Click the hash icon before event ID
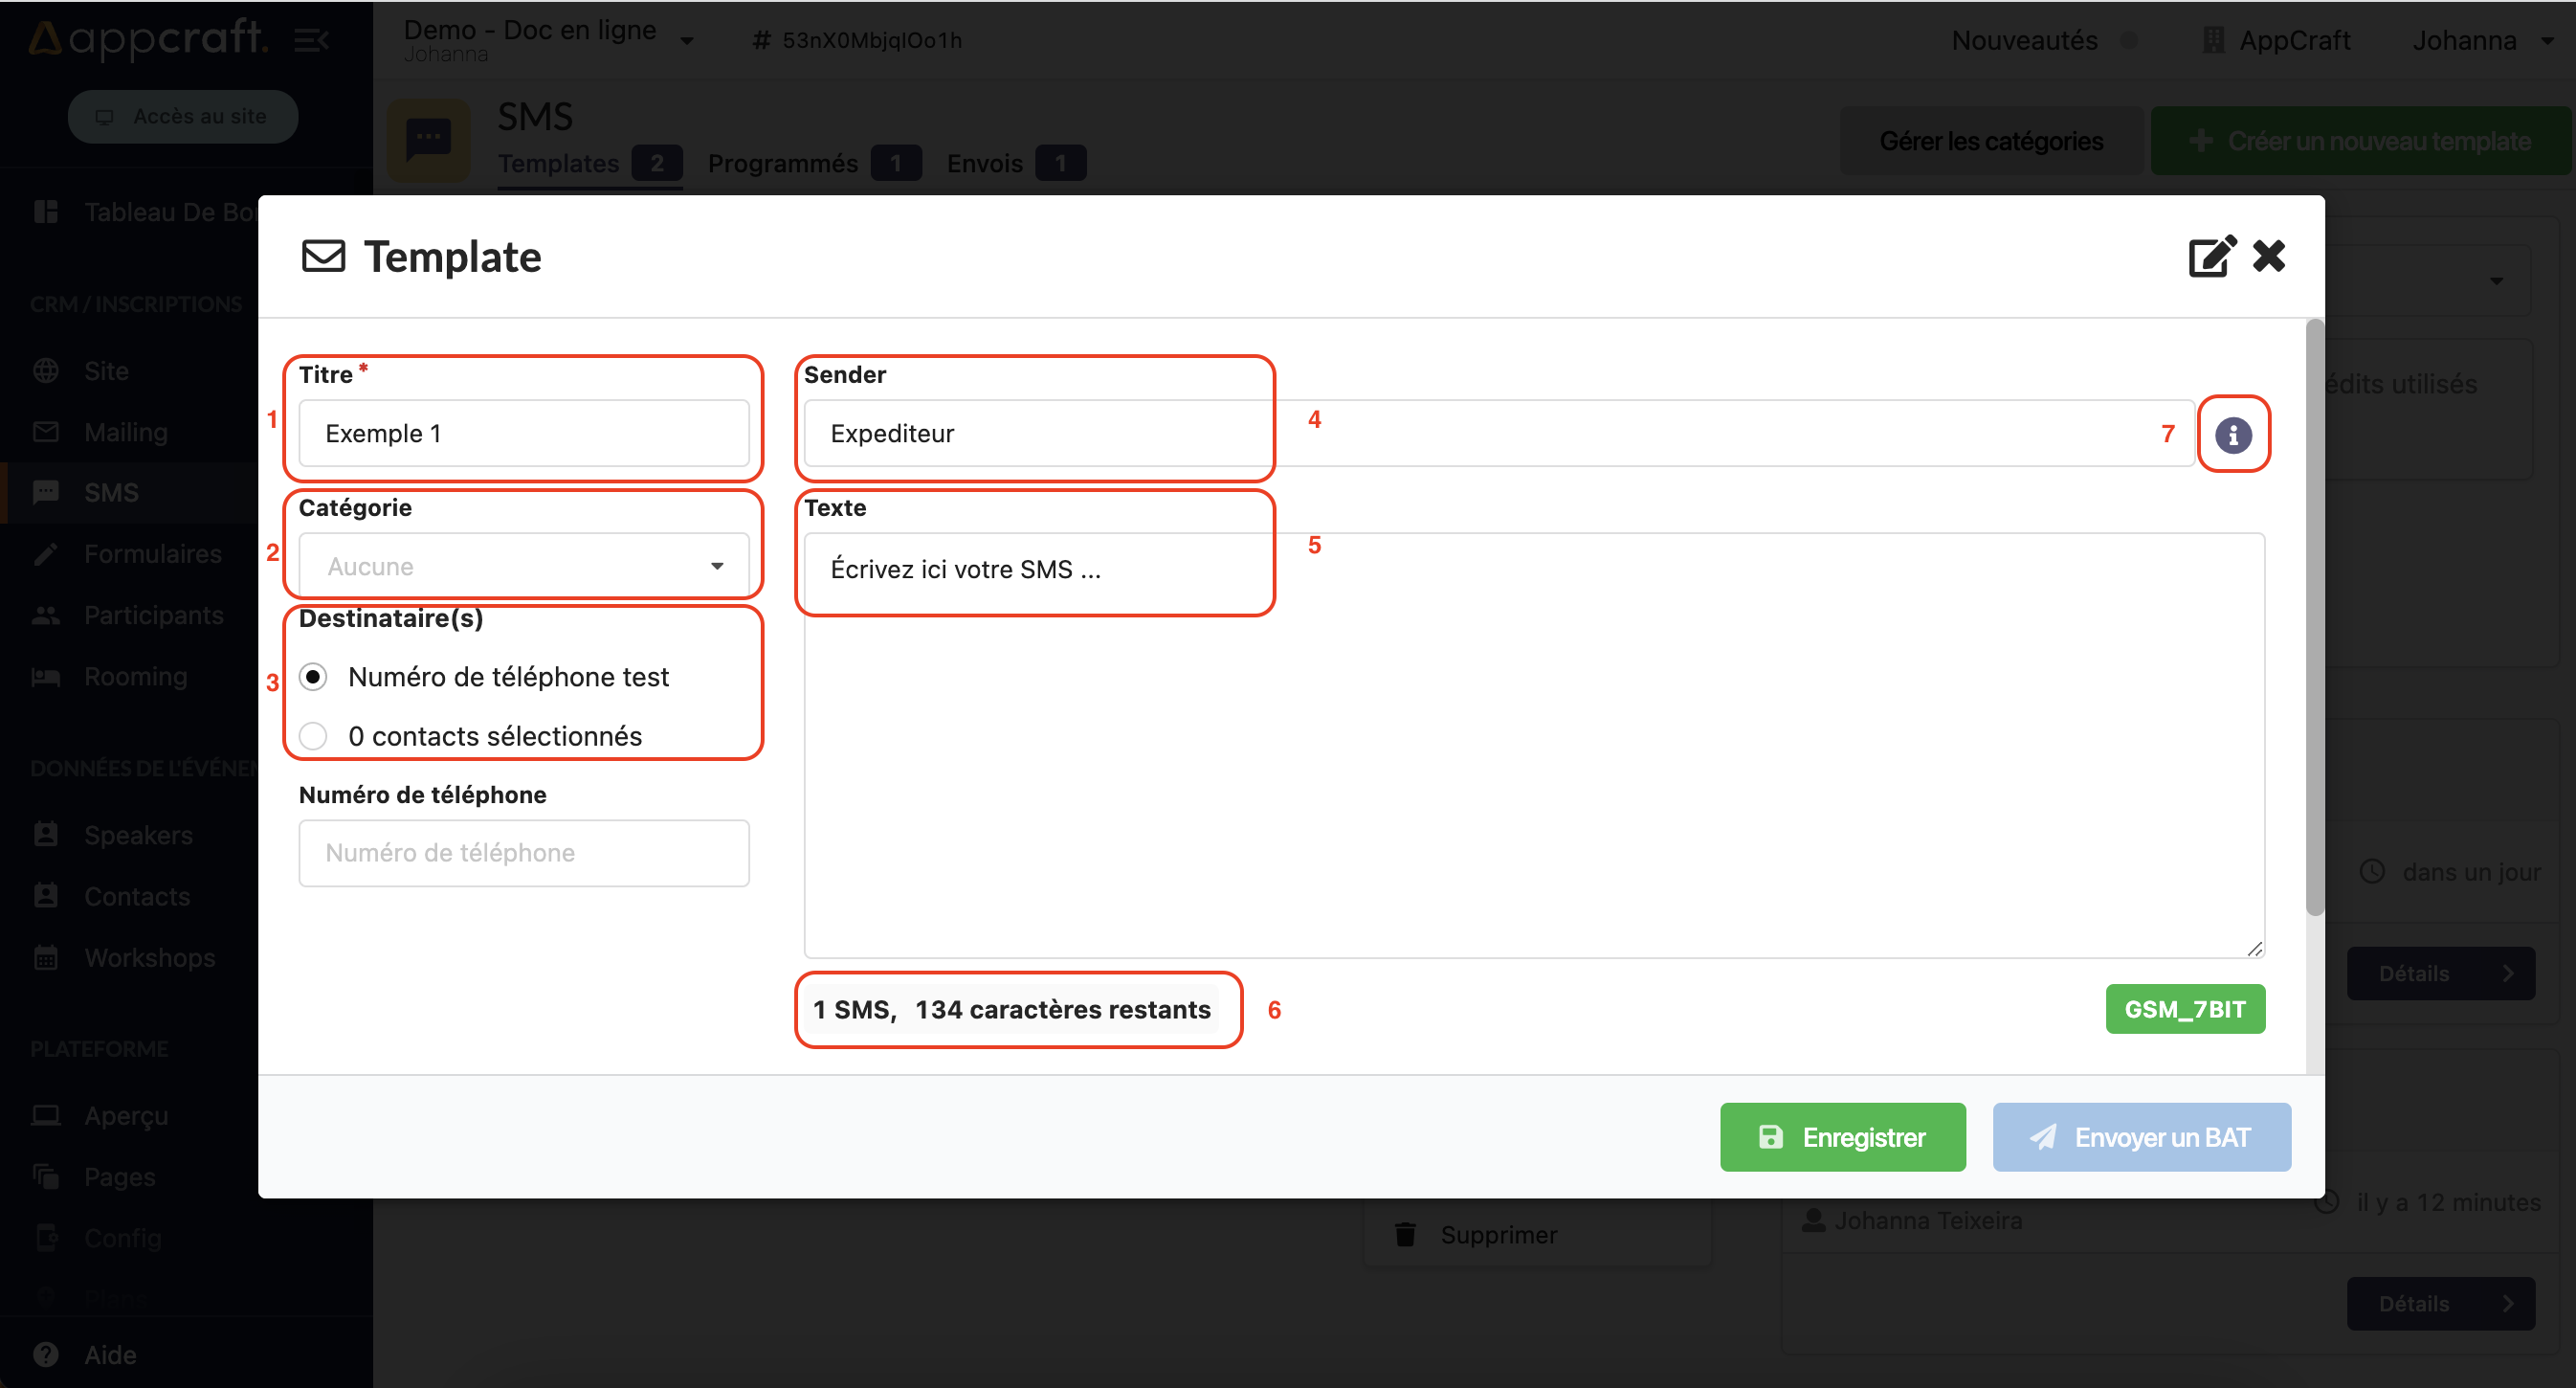The image size is (2576, 1388). 762,40
